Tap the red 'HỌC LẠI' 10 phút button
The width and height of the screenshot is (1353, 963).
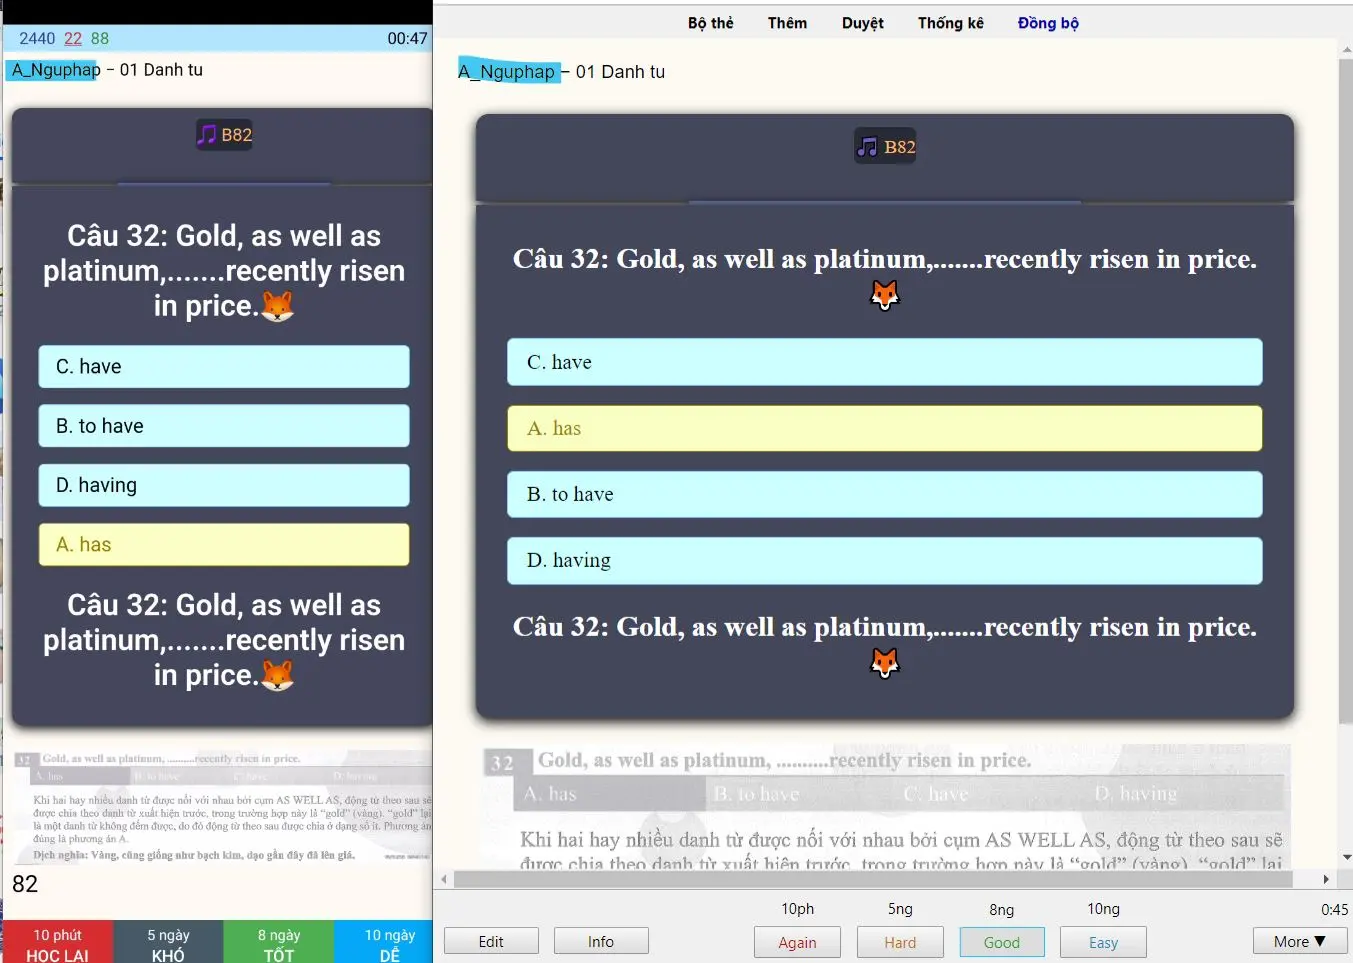[57, 944]
